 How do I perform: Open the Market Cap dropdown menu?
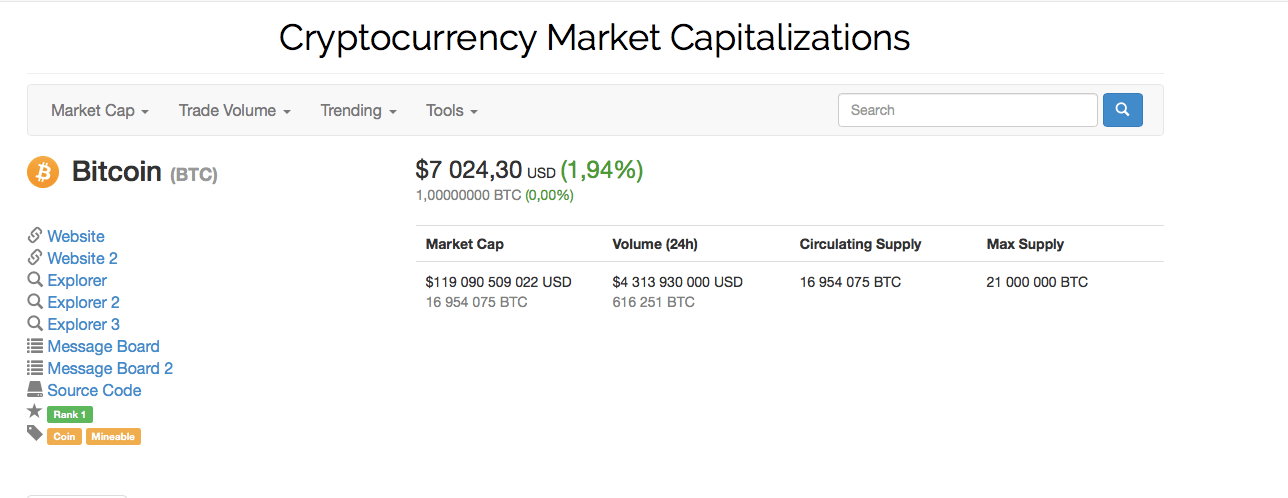coord(100,110)
